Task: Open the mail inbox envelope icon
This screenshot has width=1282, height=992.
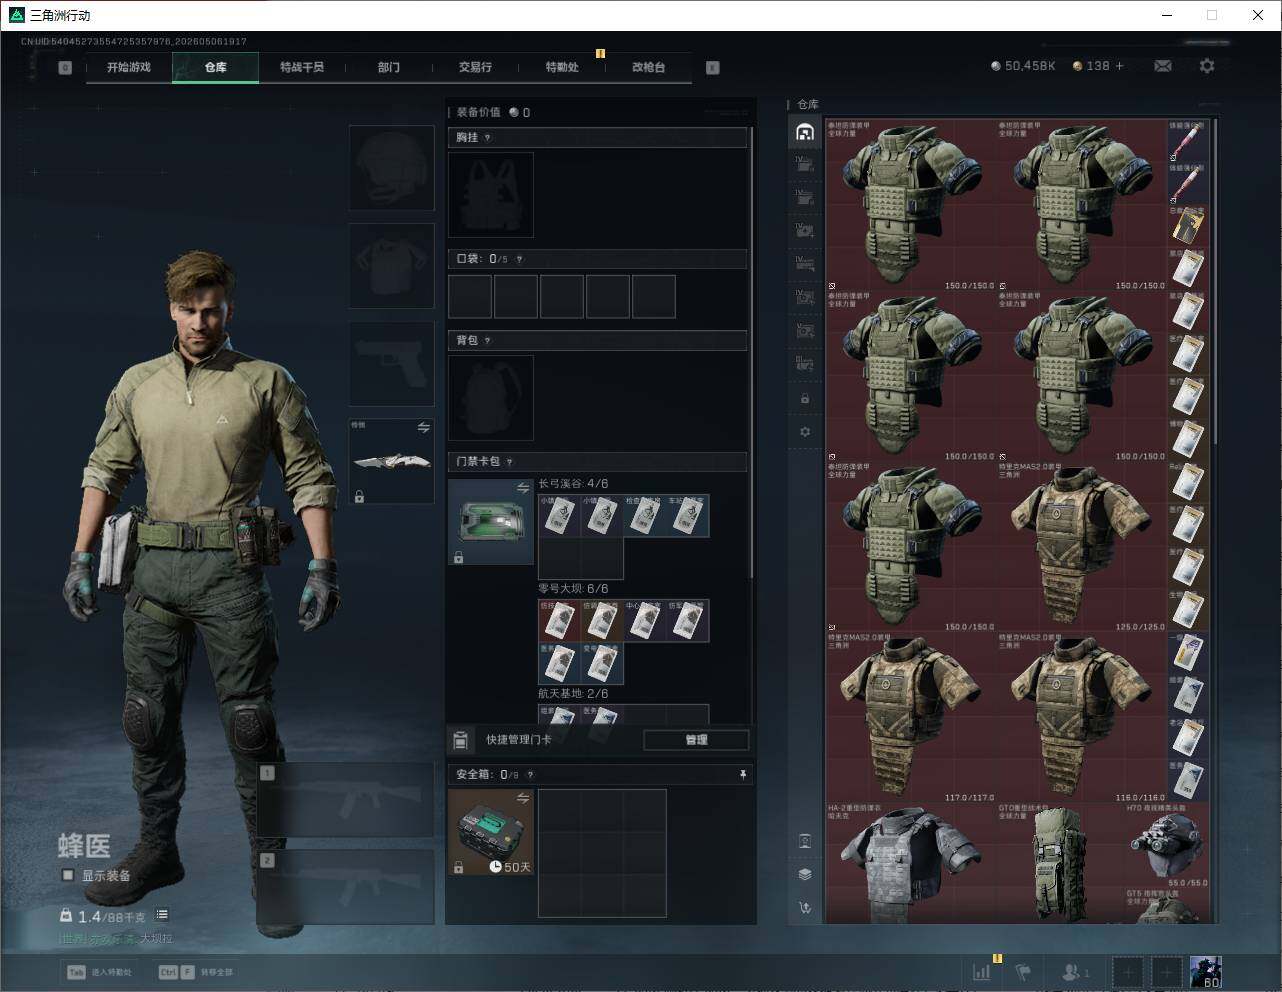Action: [x=1163, y=66]
